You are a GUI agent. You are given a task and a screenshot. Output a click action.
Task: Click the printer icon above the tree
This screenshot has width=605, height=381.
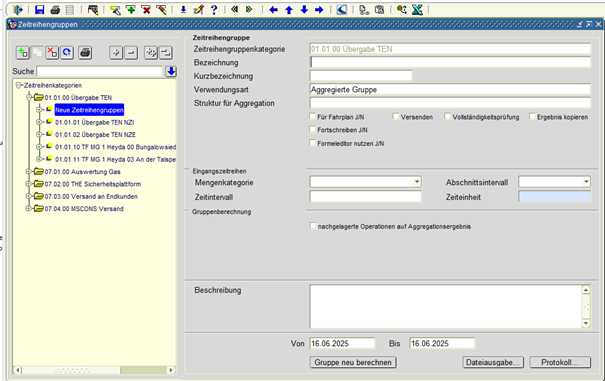pyautogui.click(x=85, y=52)
